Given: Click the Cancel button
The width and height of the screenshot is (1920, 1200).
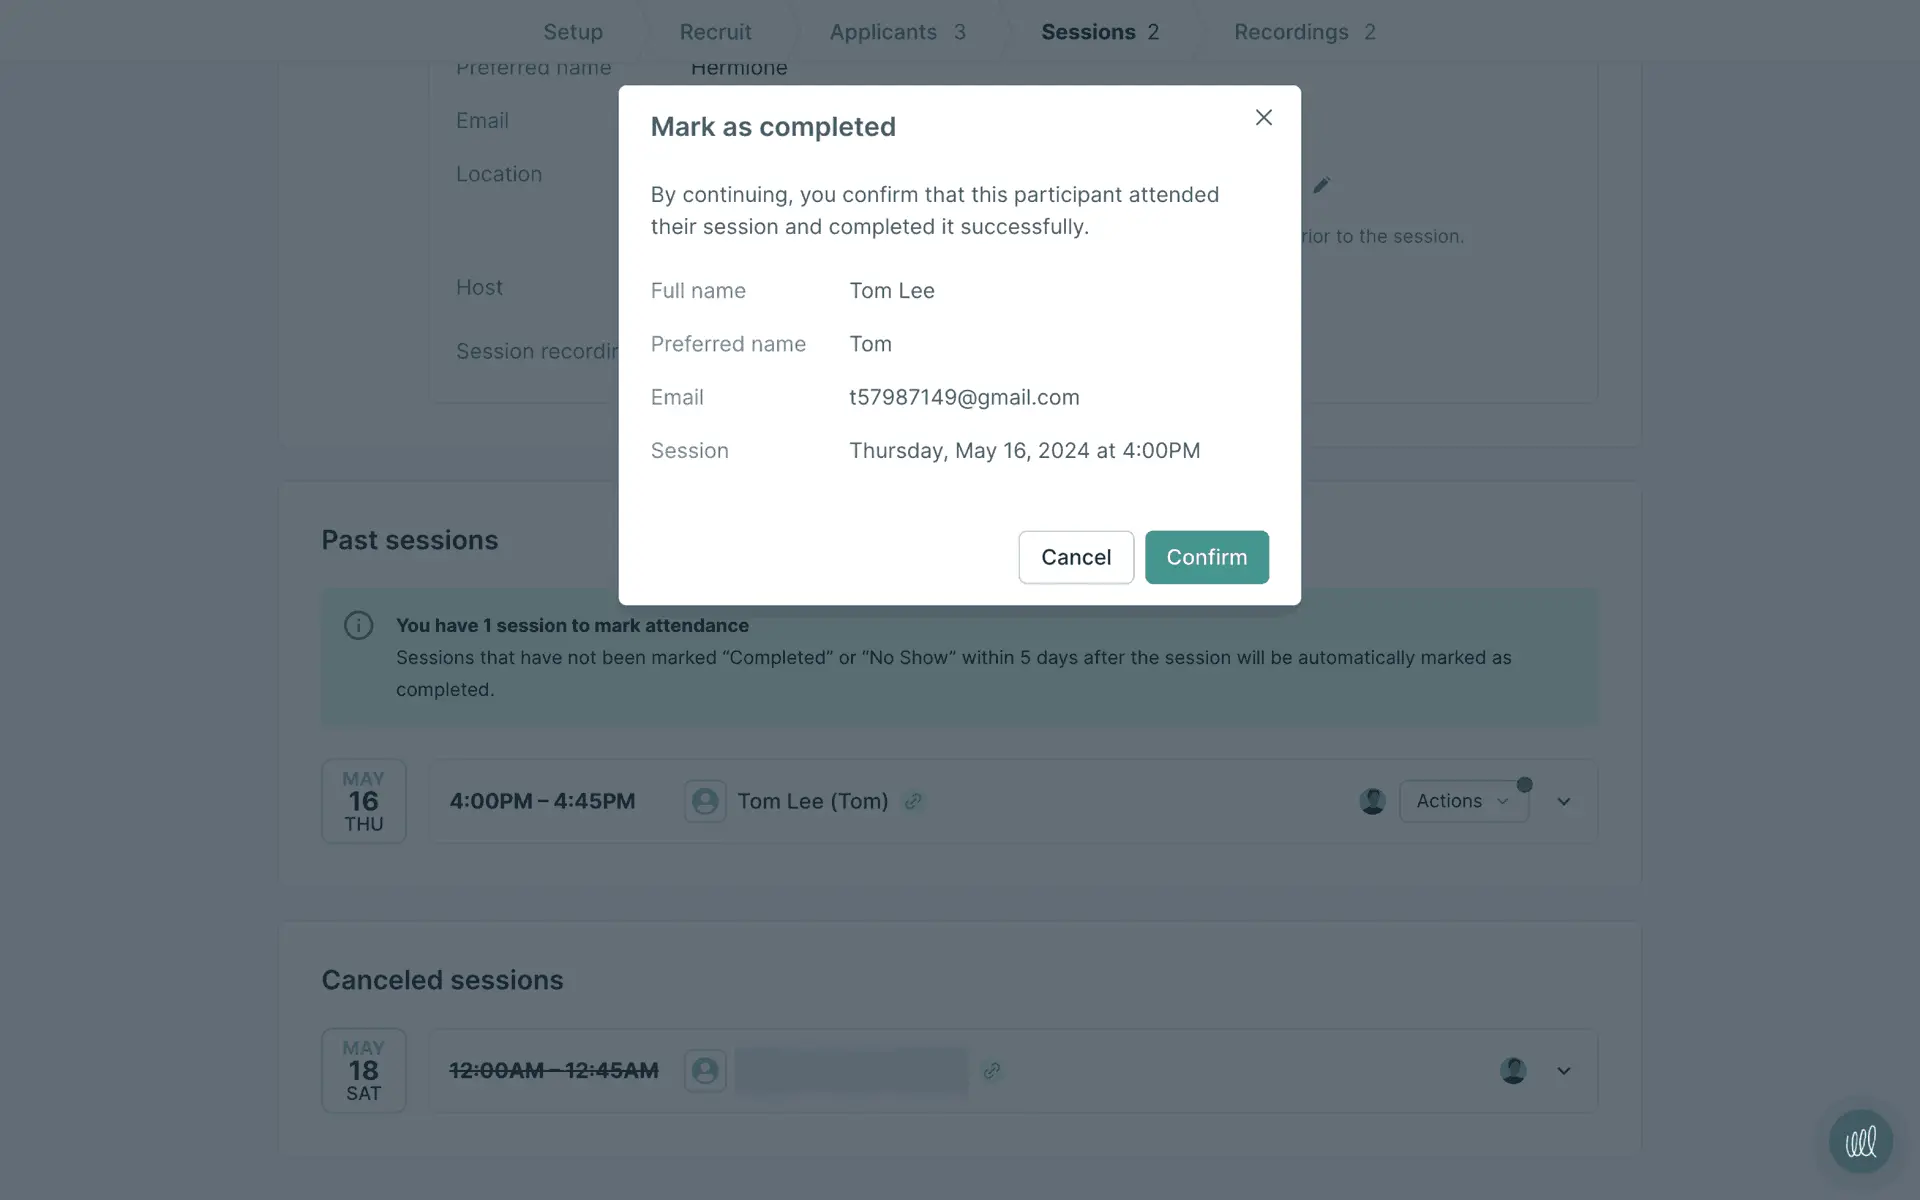Looking at the screenshot, I should click(1076, 557).
